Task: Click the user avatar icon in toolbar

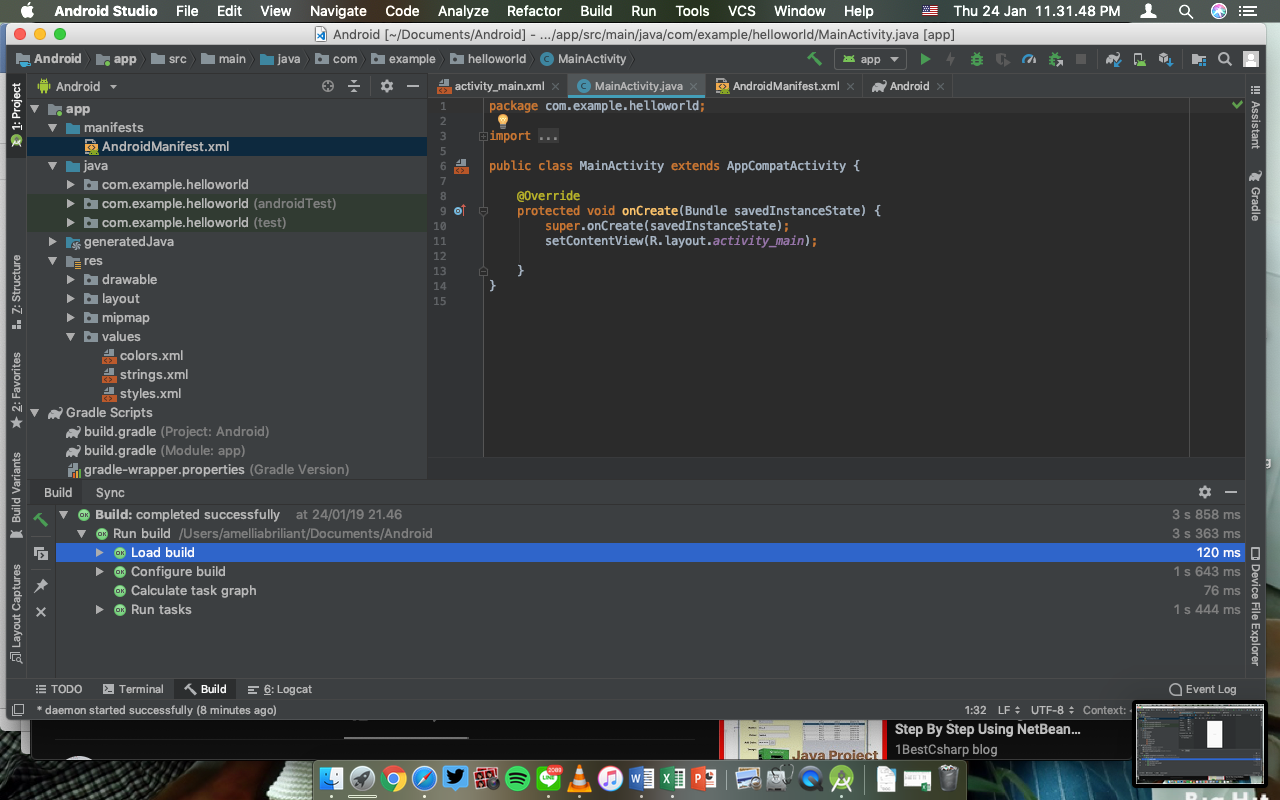Action: 1250,59
